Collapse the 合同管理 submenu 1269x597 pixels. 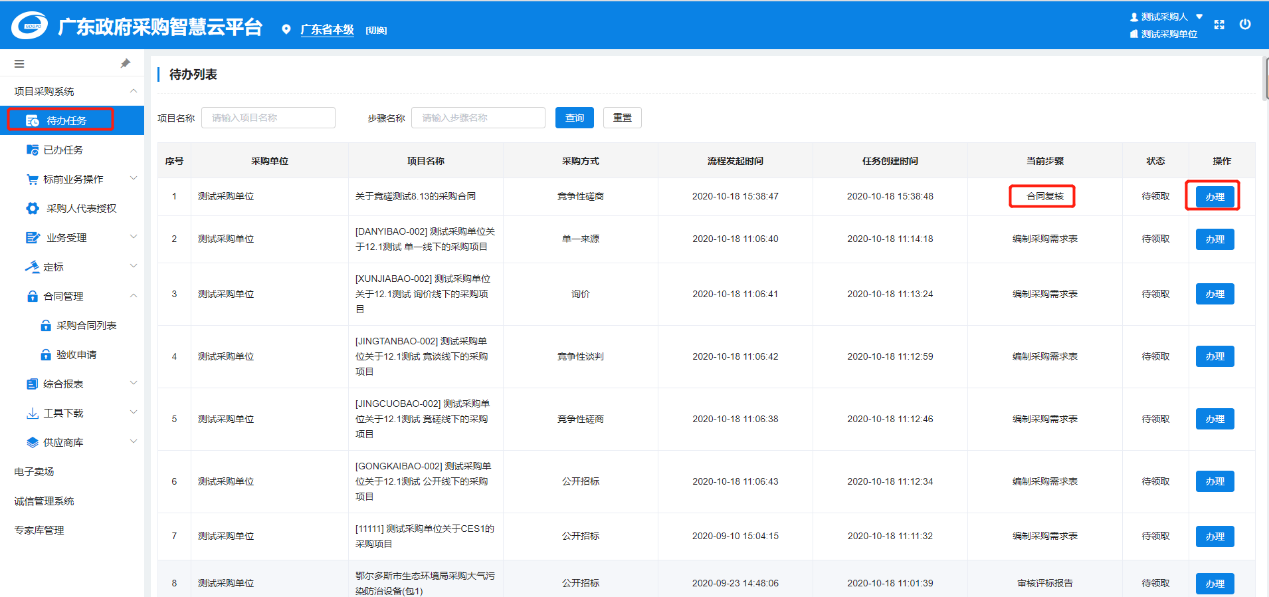coord(133,296)
